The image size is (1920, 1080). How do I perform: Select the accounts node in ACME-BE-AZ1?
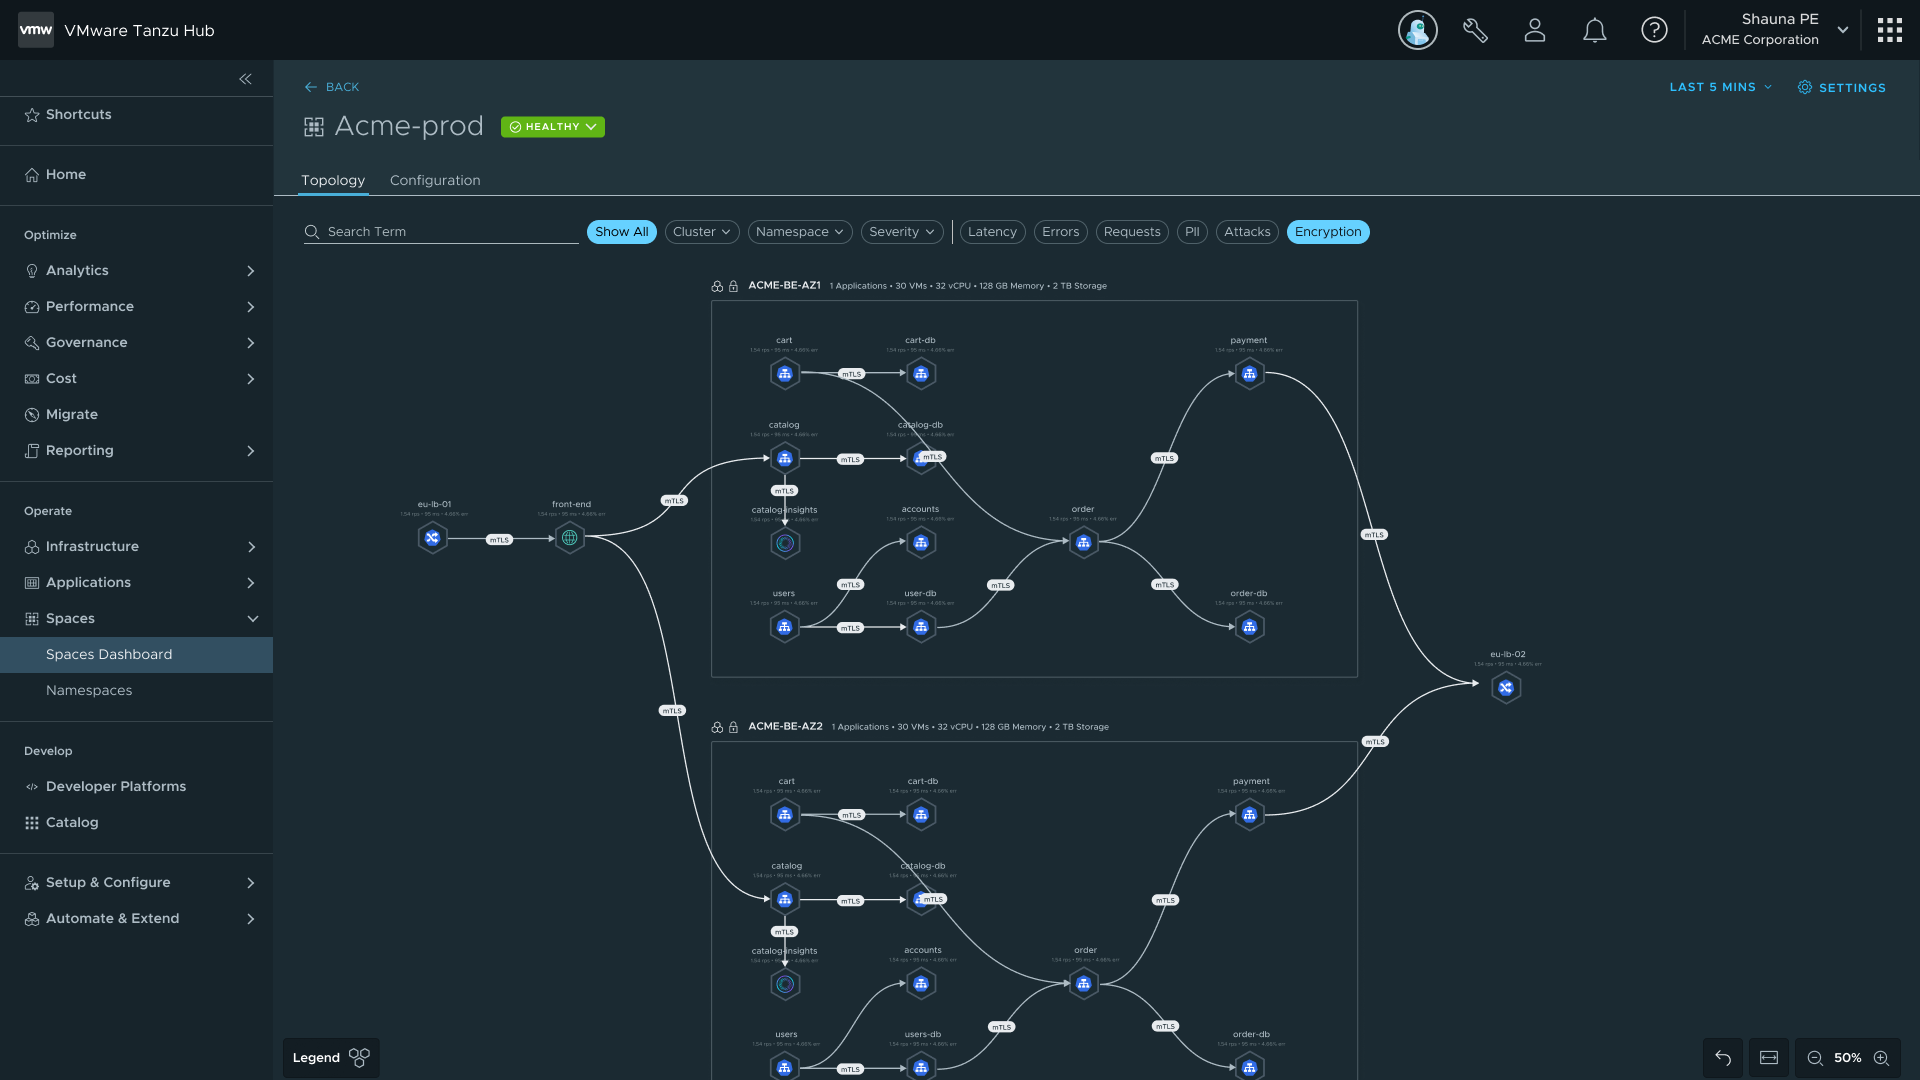pyautogui.click(x=921, y=543)
